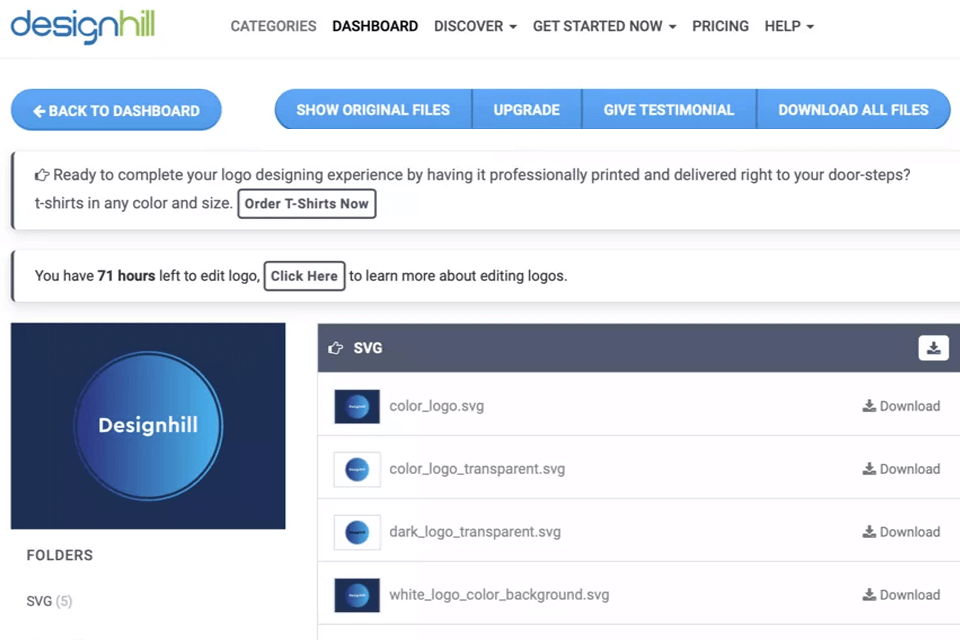
Task: Click Order T-Shirts Now button
Action: tap(307, 204)
